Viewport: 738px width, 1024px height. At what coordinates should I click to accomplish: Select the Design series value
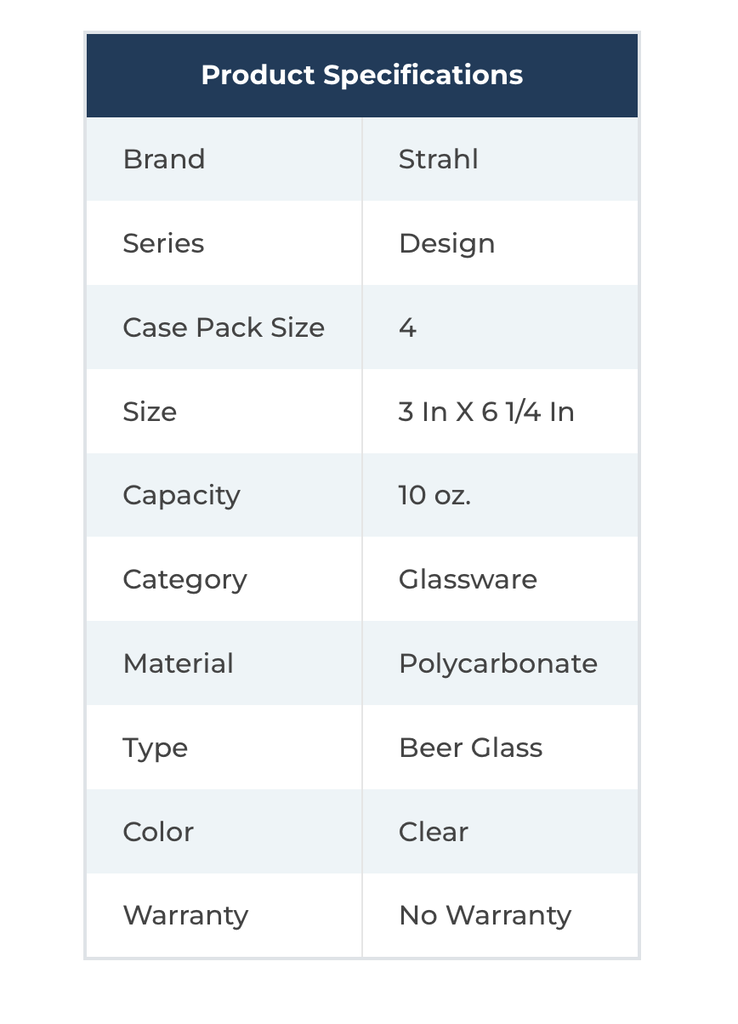pyautogui.click(x=446, y=243)
